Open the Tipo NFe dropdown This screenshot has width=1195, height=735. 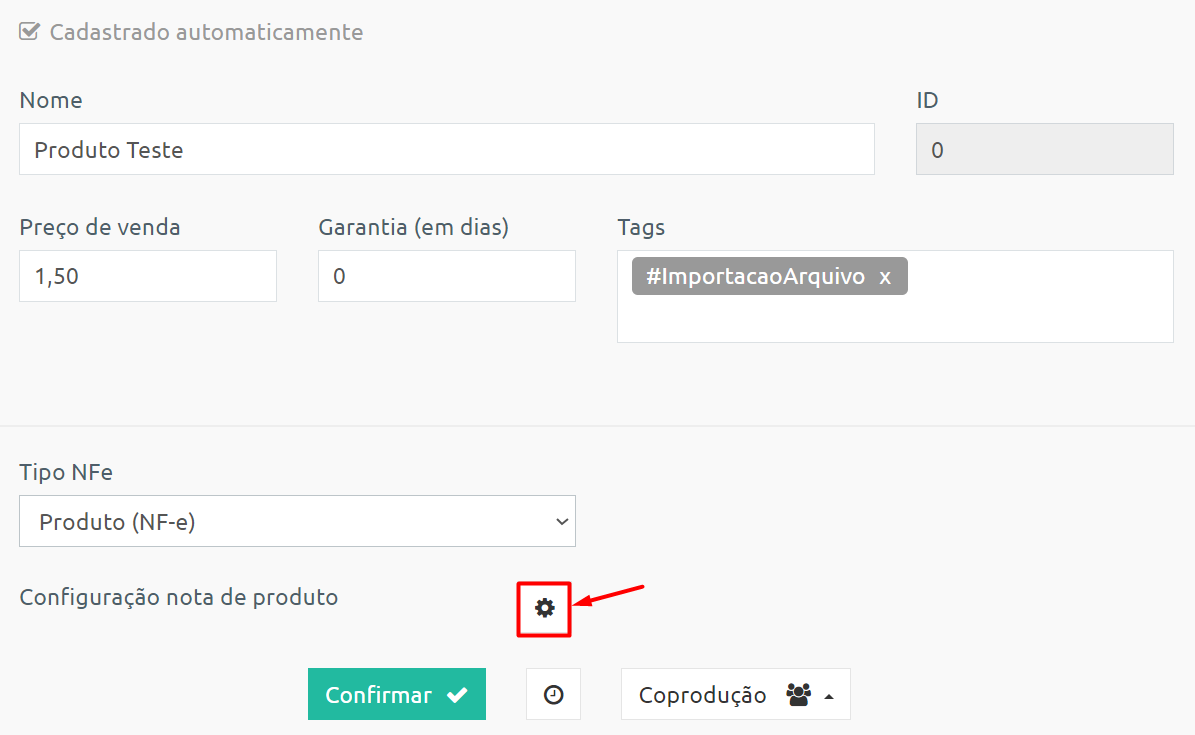(x=297, y=522)
